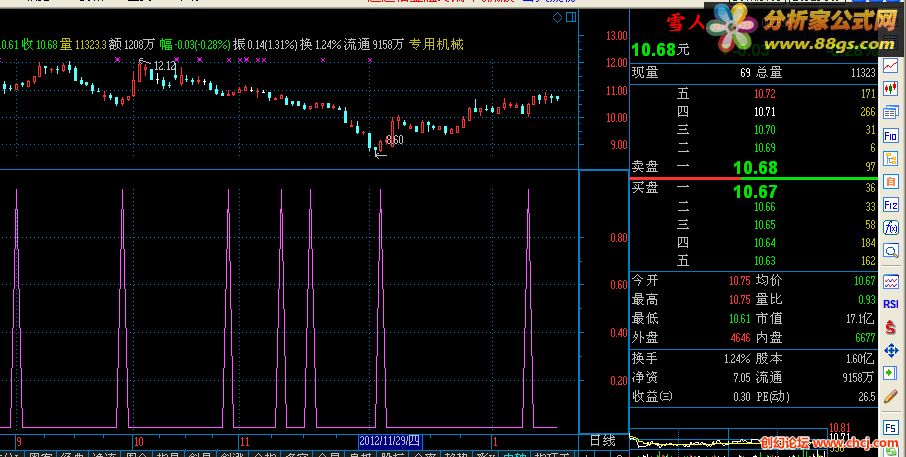Viewport: 906px width, 457px height.
Task: Select the RSI indicator icon
Action: [x=890, y=304]
